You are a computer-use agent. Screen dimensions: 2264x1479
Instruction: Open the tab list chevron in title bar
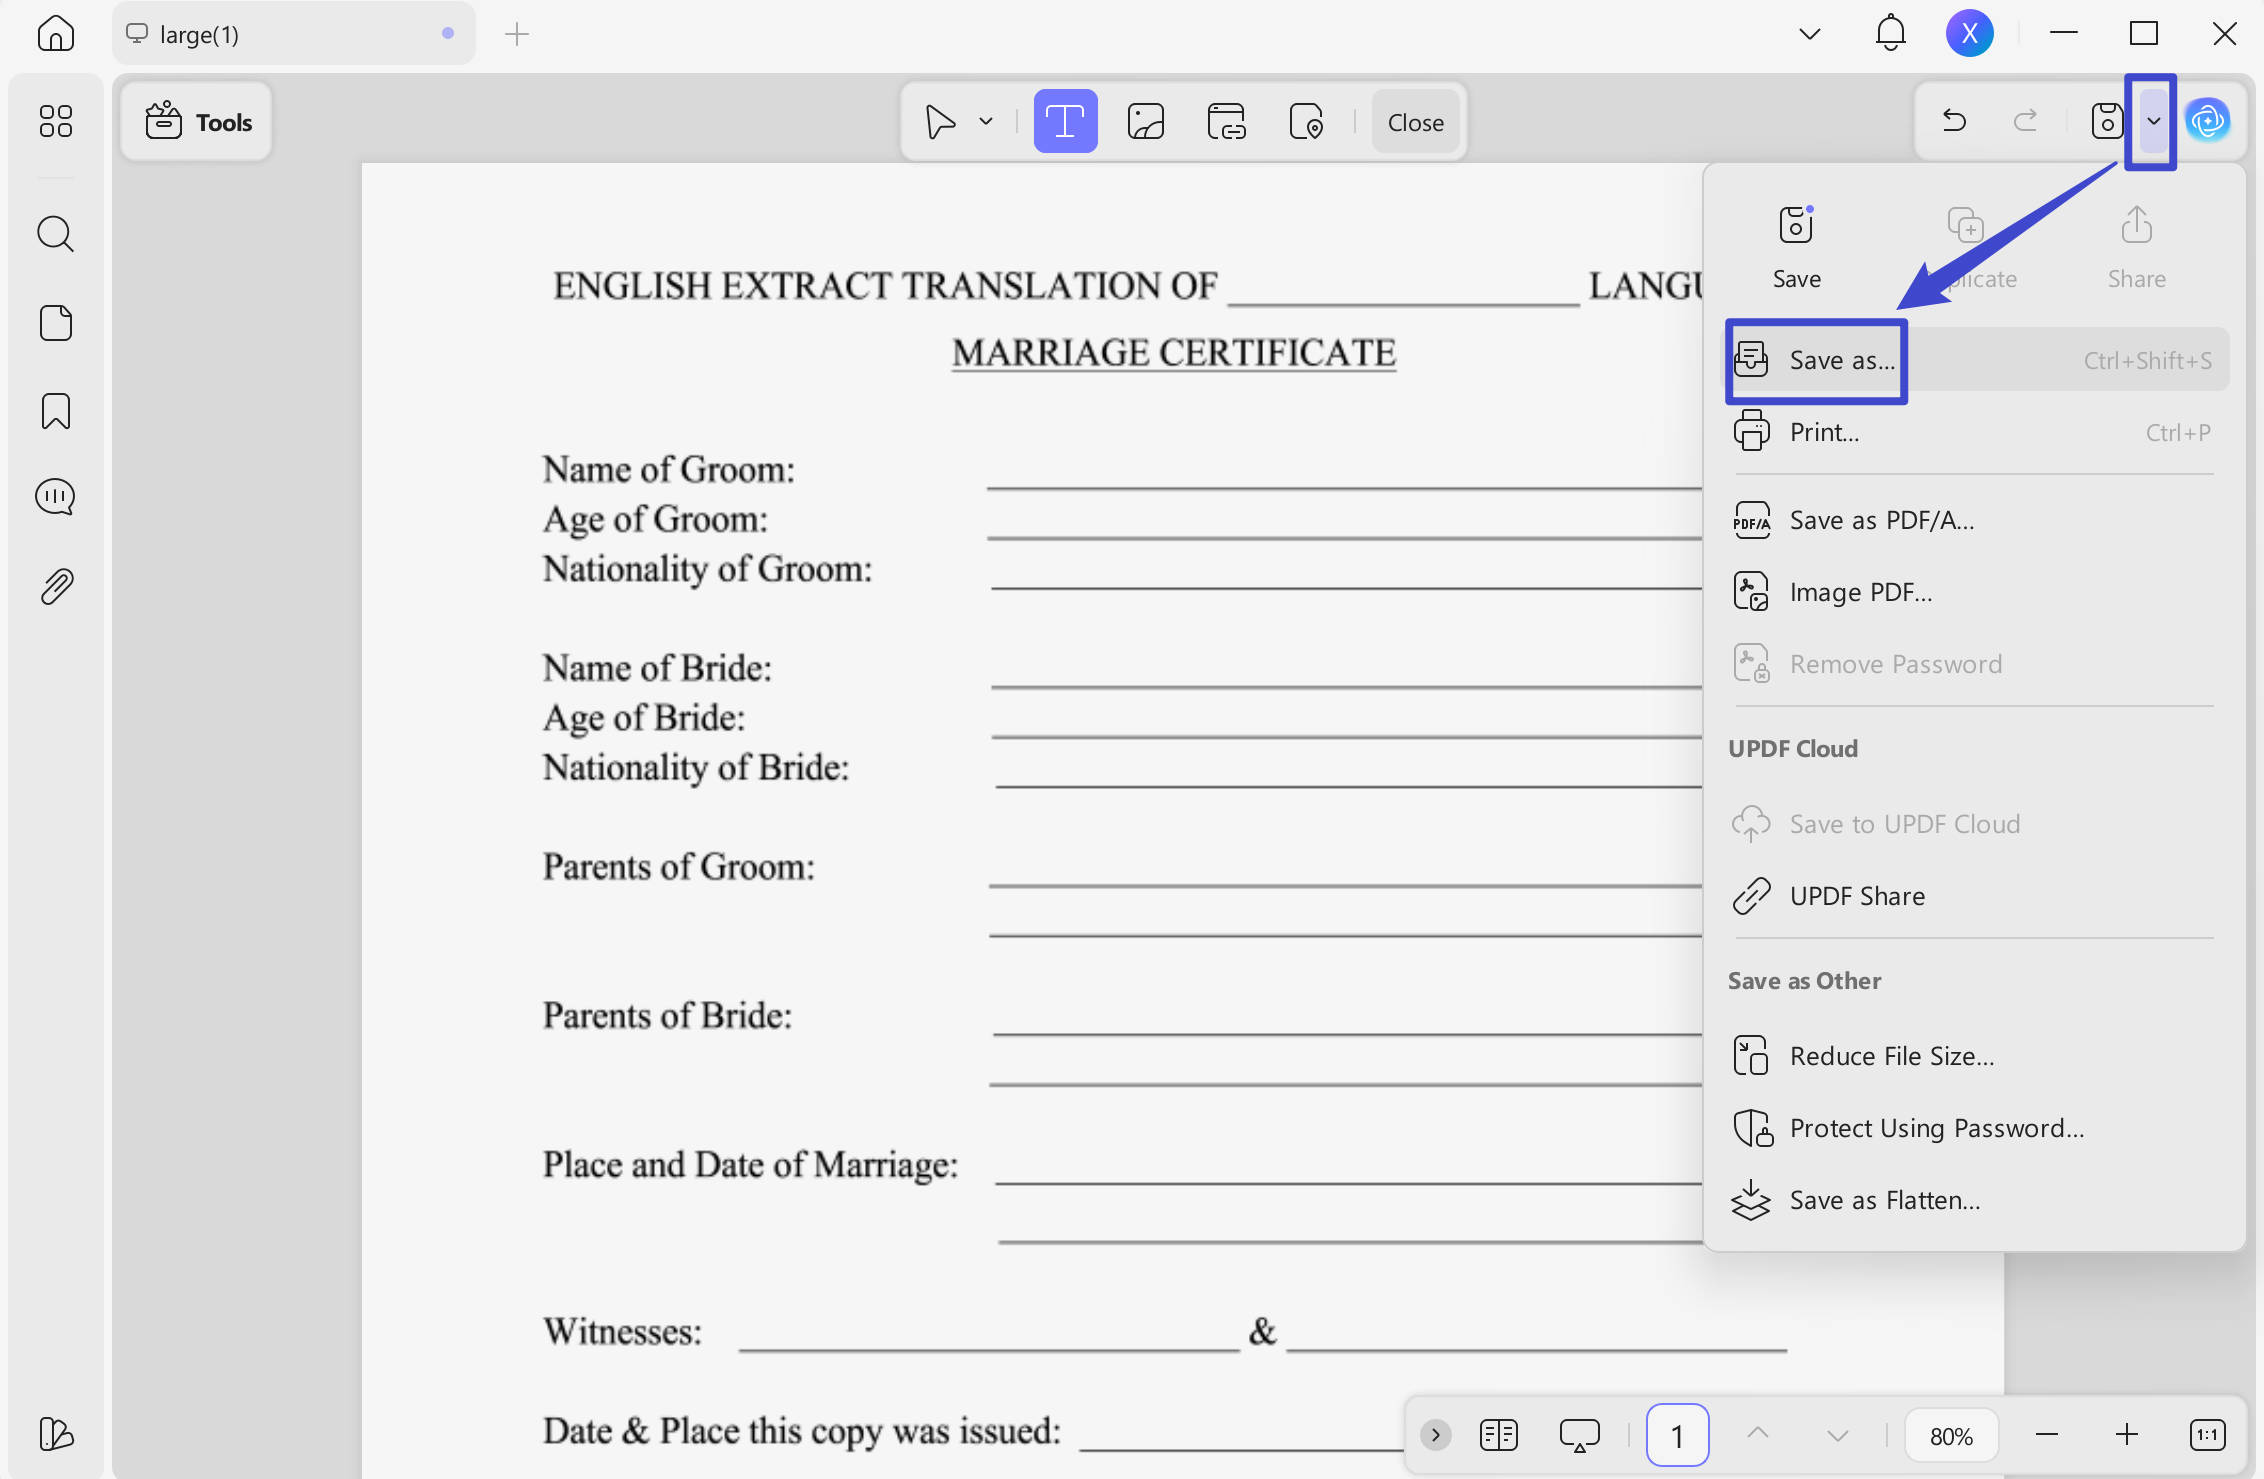[1810, 34]
